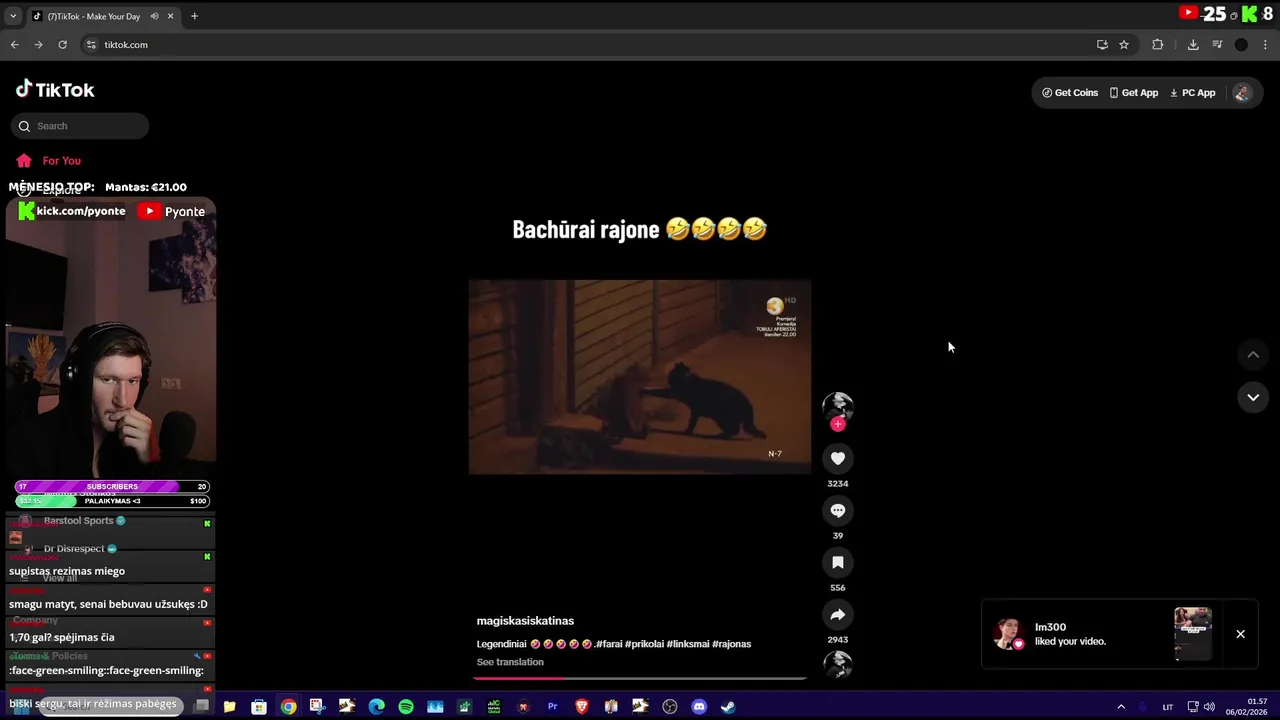Like the TikTok video with heart icon
1280x720 pixels.
point(838,458)
